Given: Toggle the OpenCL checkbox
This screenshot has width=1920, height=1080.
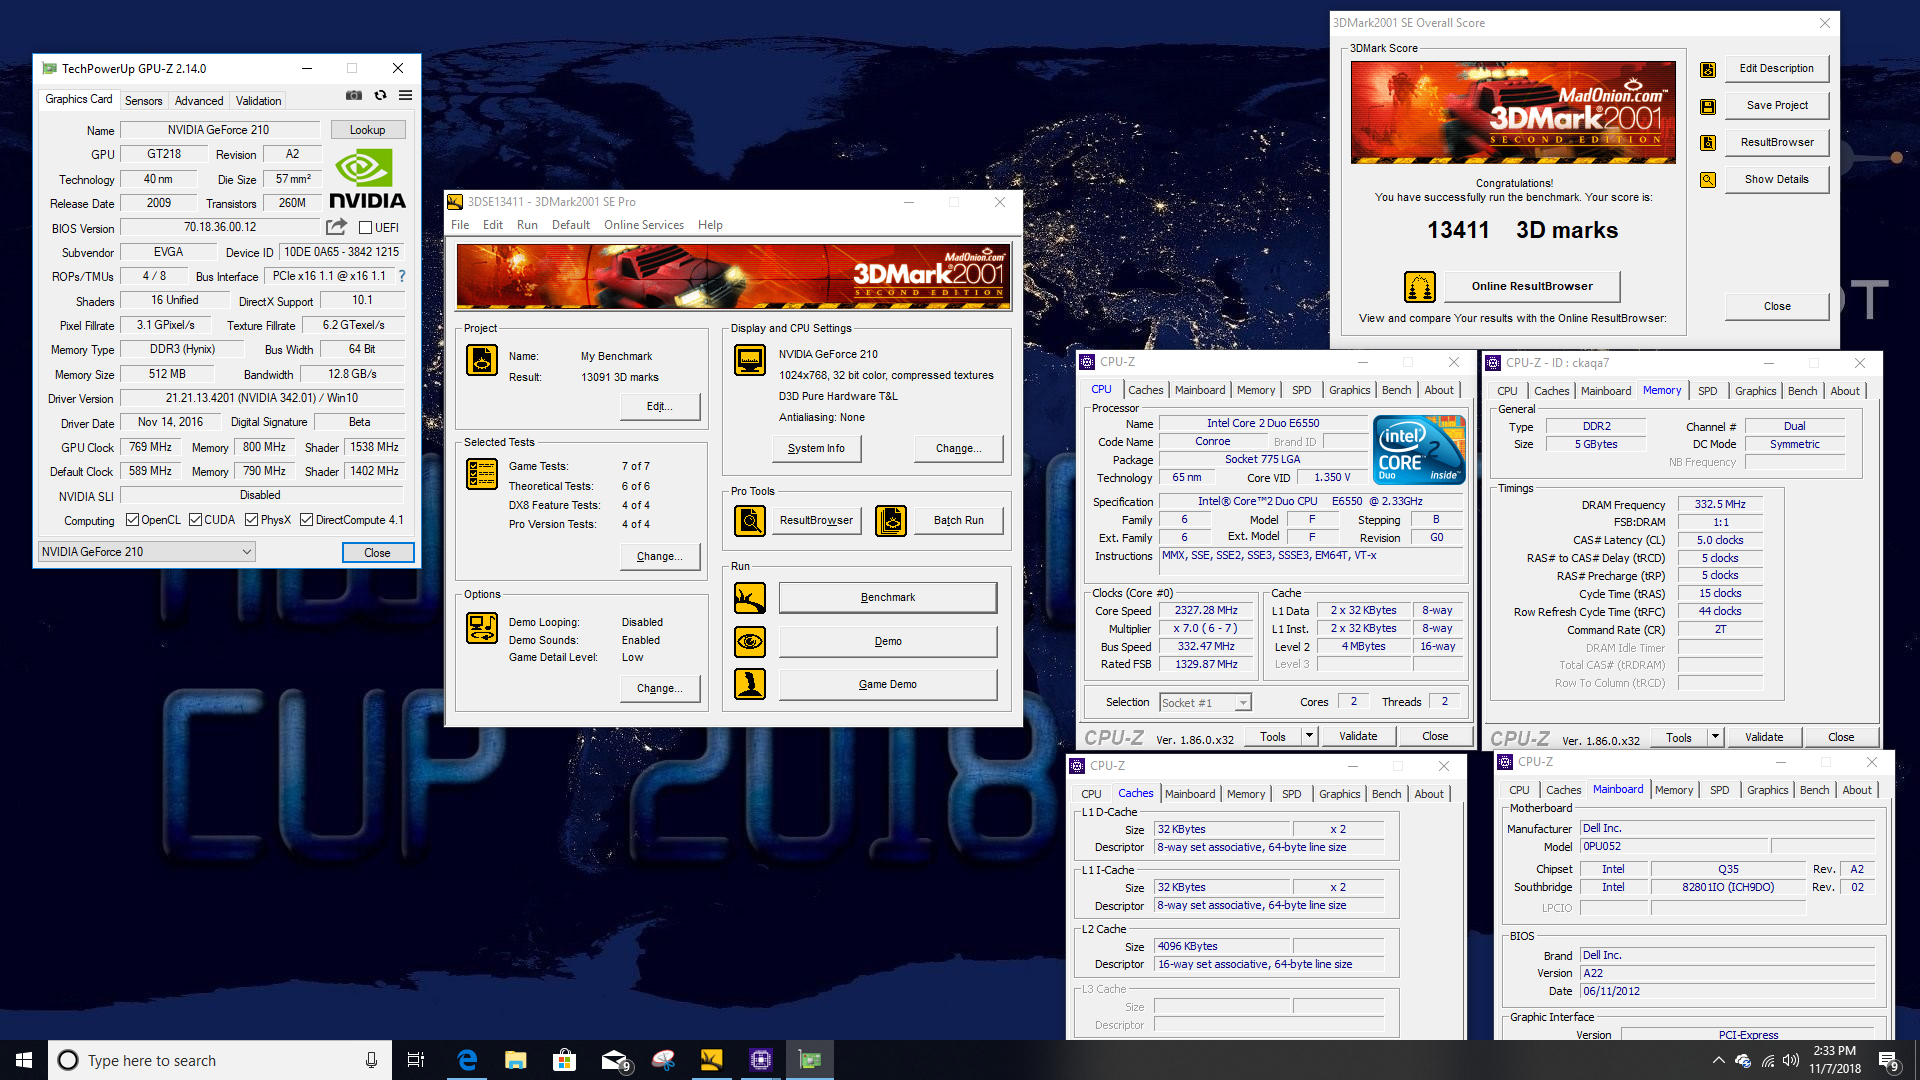Looking at the screenshot, I should (x=132, y=520).
